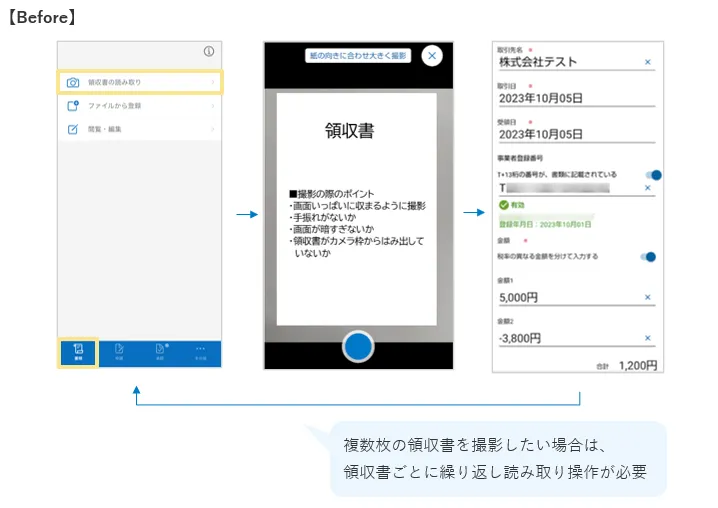
Task: Open the second bottom tab
Action: pos(118,351)
